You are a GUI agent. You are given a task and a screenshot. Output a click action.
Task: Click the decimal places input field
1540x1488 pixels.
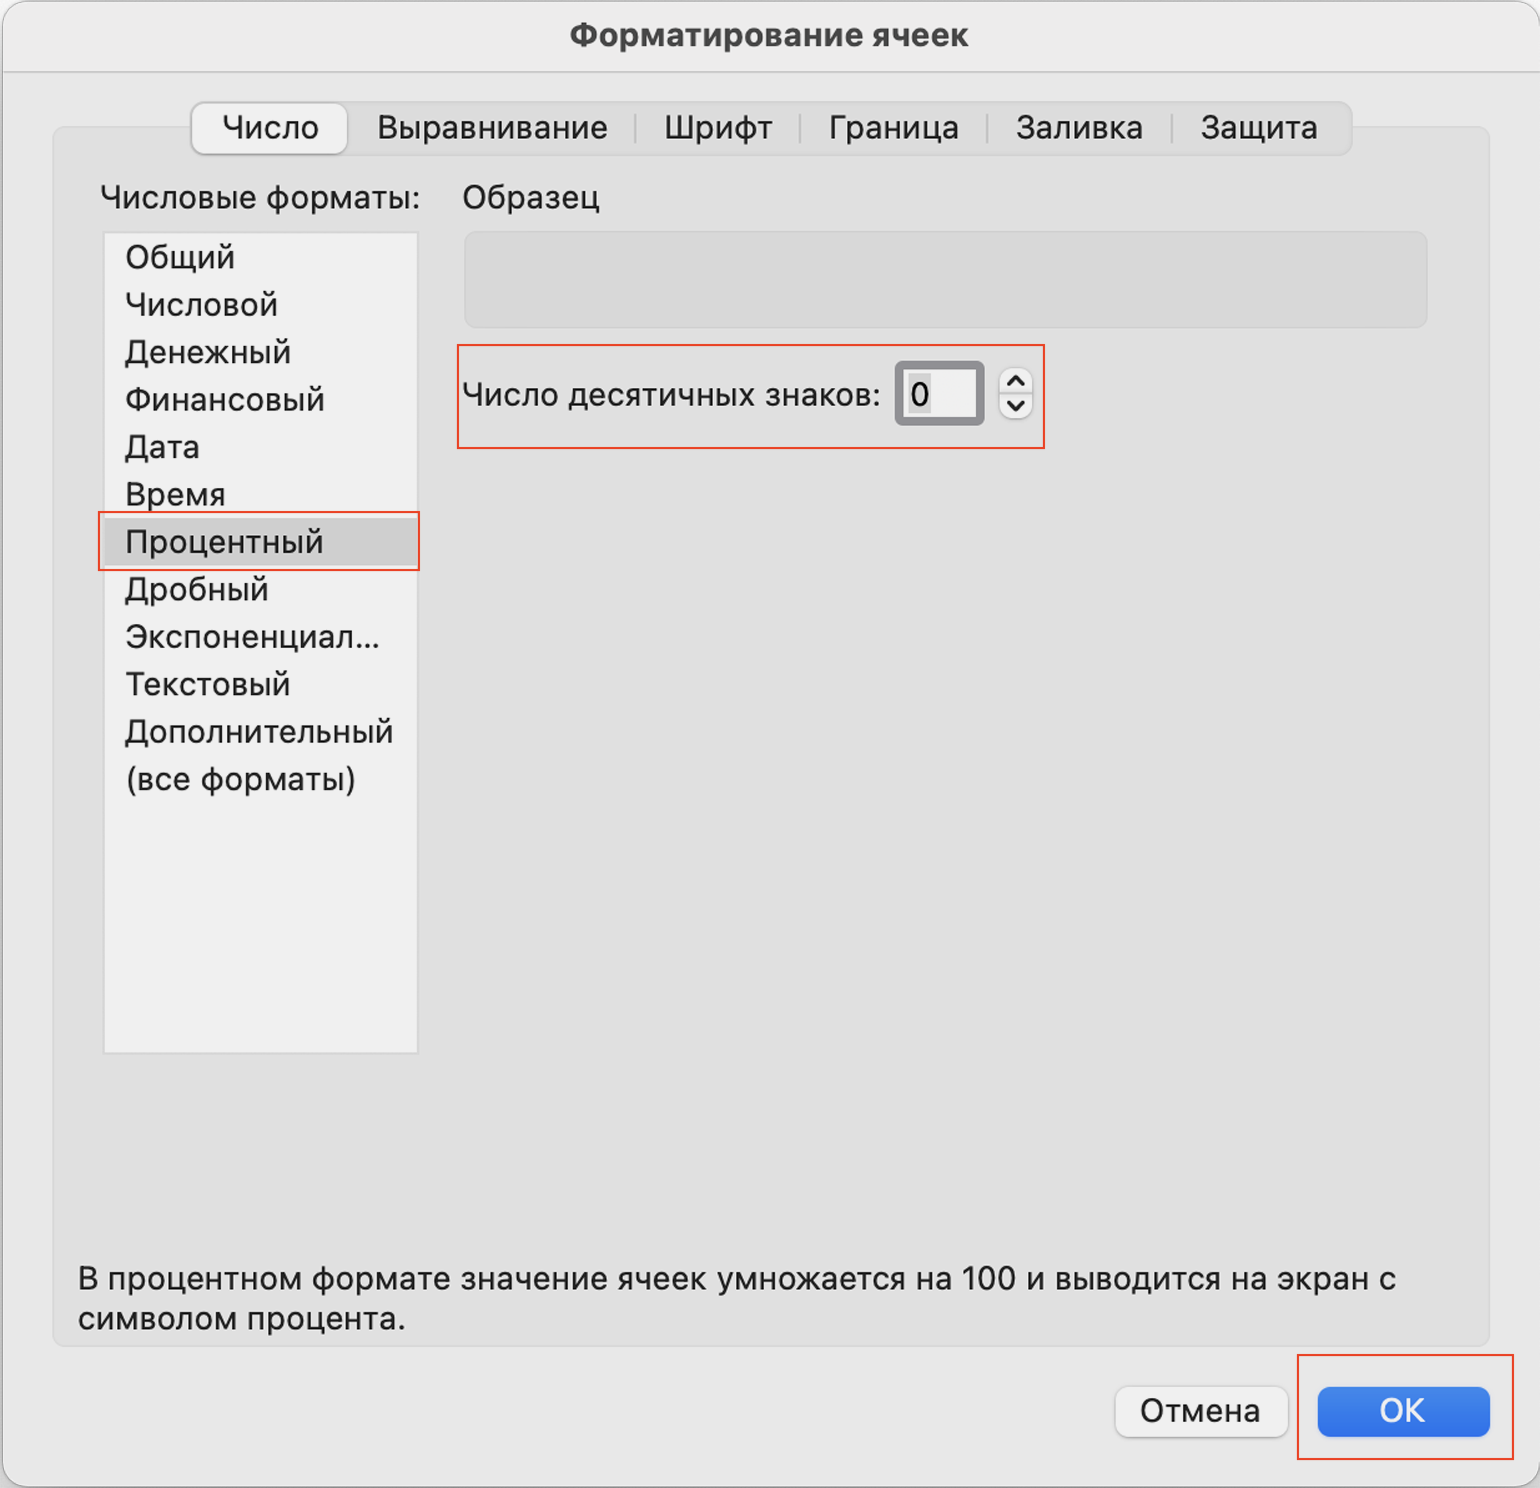click(939, 394)
